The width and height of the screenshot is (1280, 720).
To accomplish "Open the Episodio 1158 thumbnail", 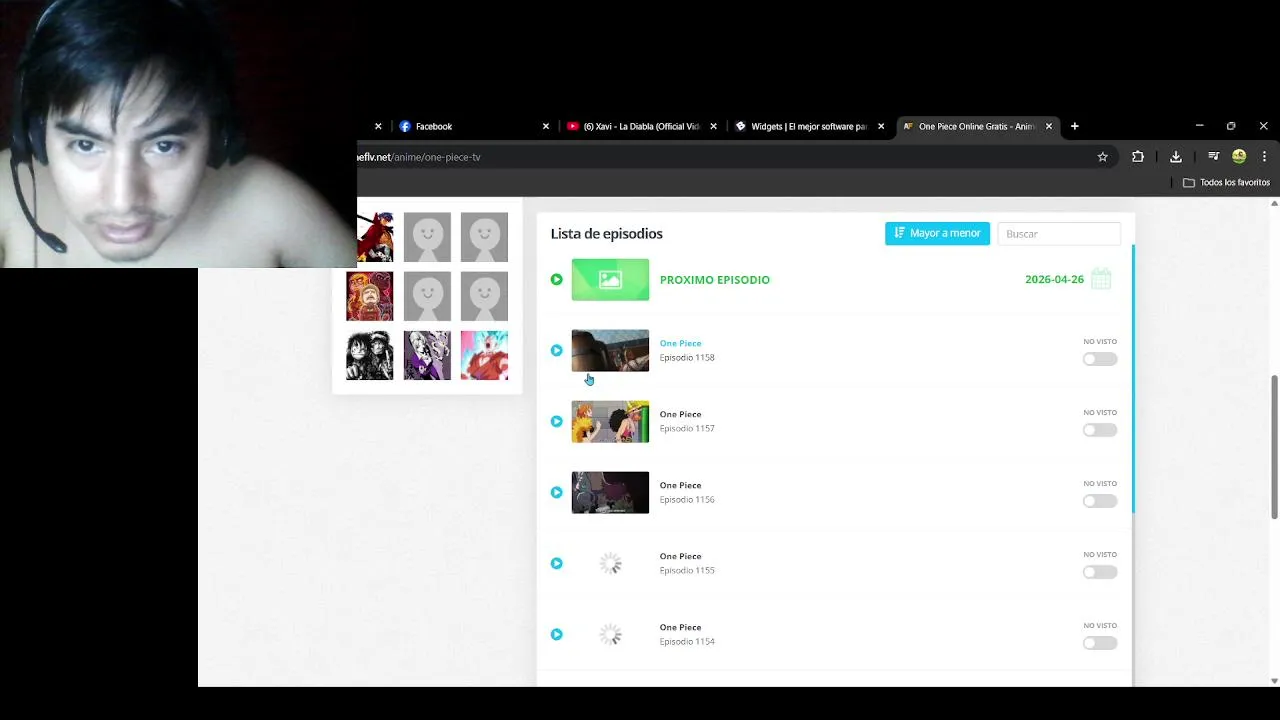I will [610, 351].
